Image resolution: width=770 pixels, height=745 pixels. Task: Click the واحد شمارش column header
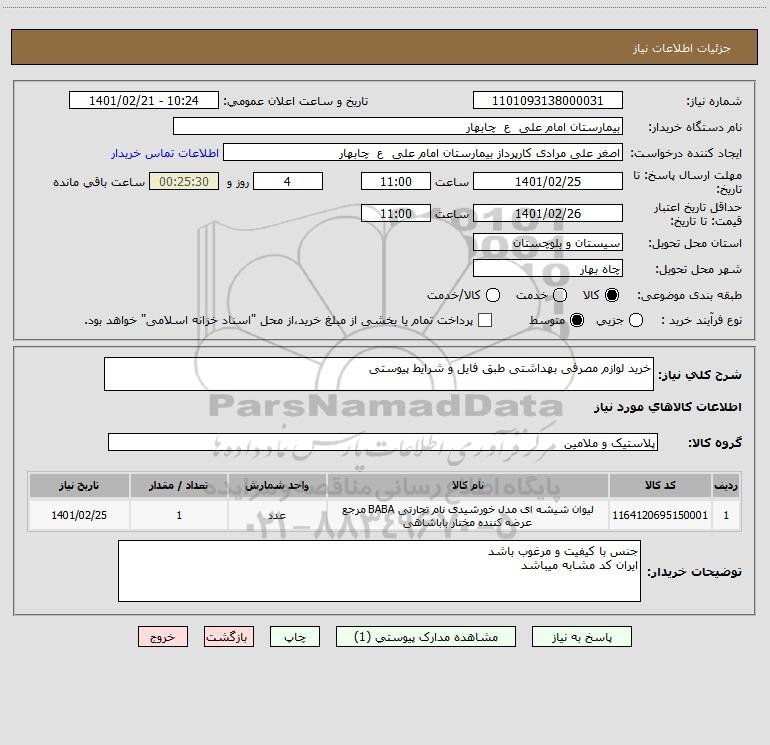coord(277,485)
